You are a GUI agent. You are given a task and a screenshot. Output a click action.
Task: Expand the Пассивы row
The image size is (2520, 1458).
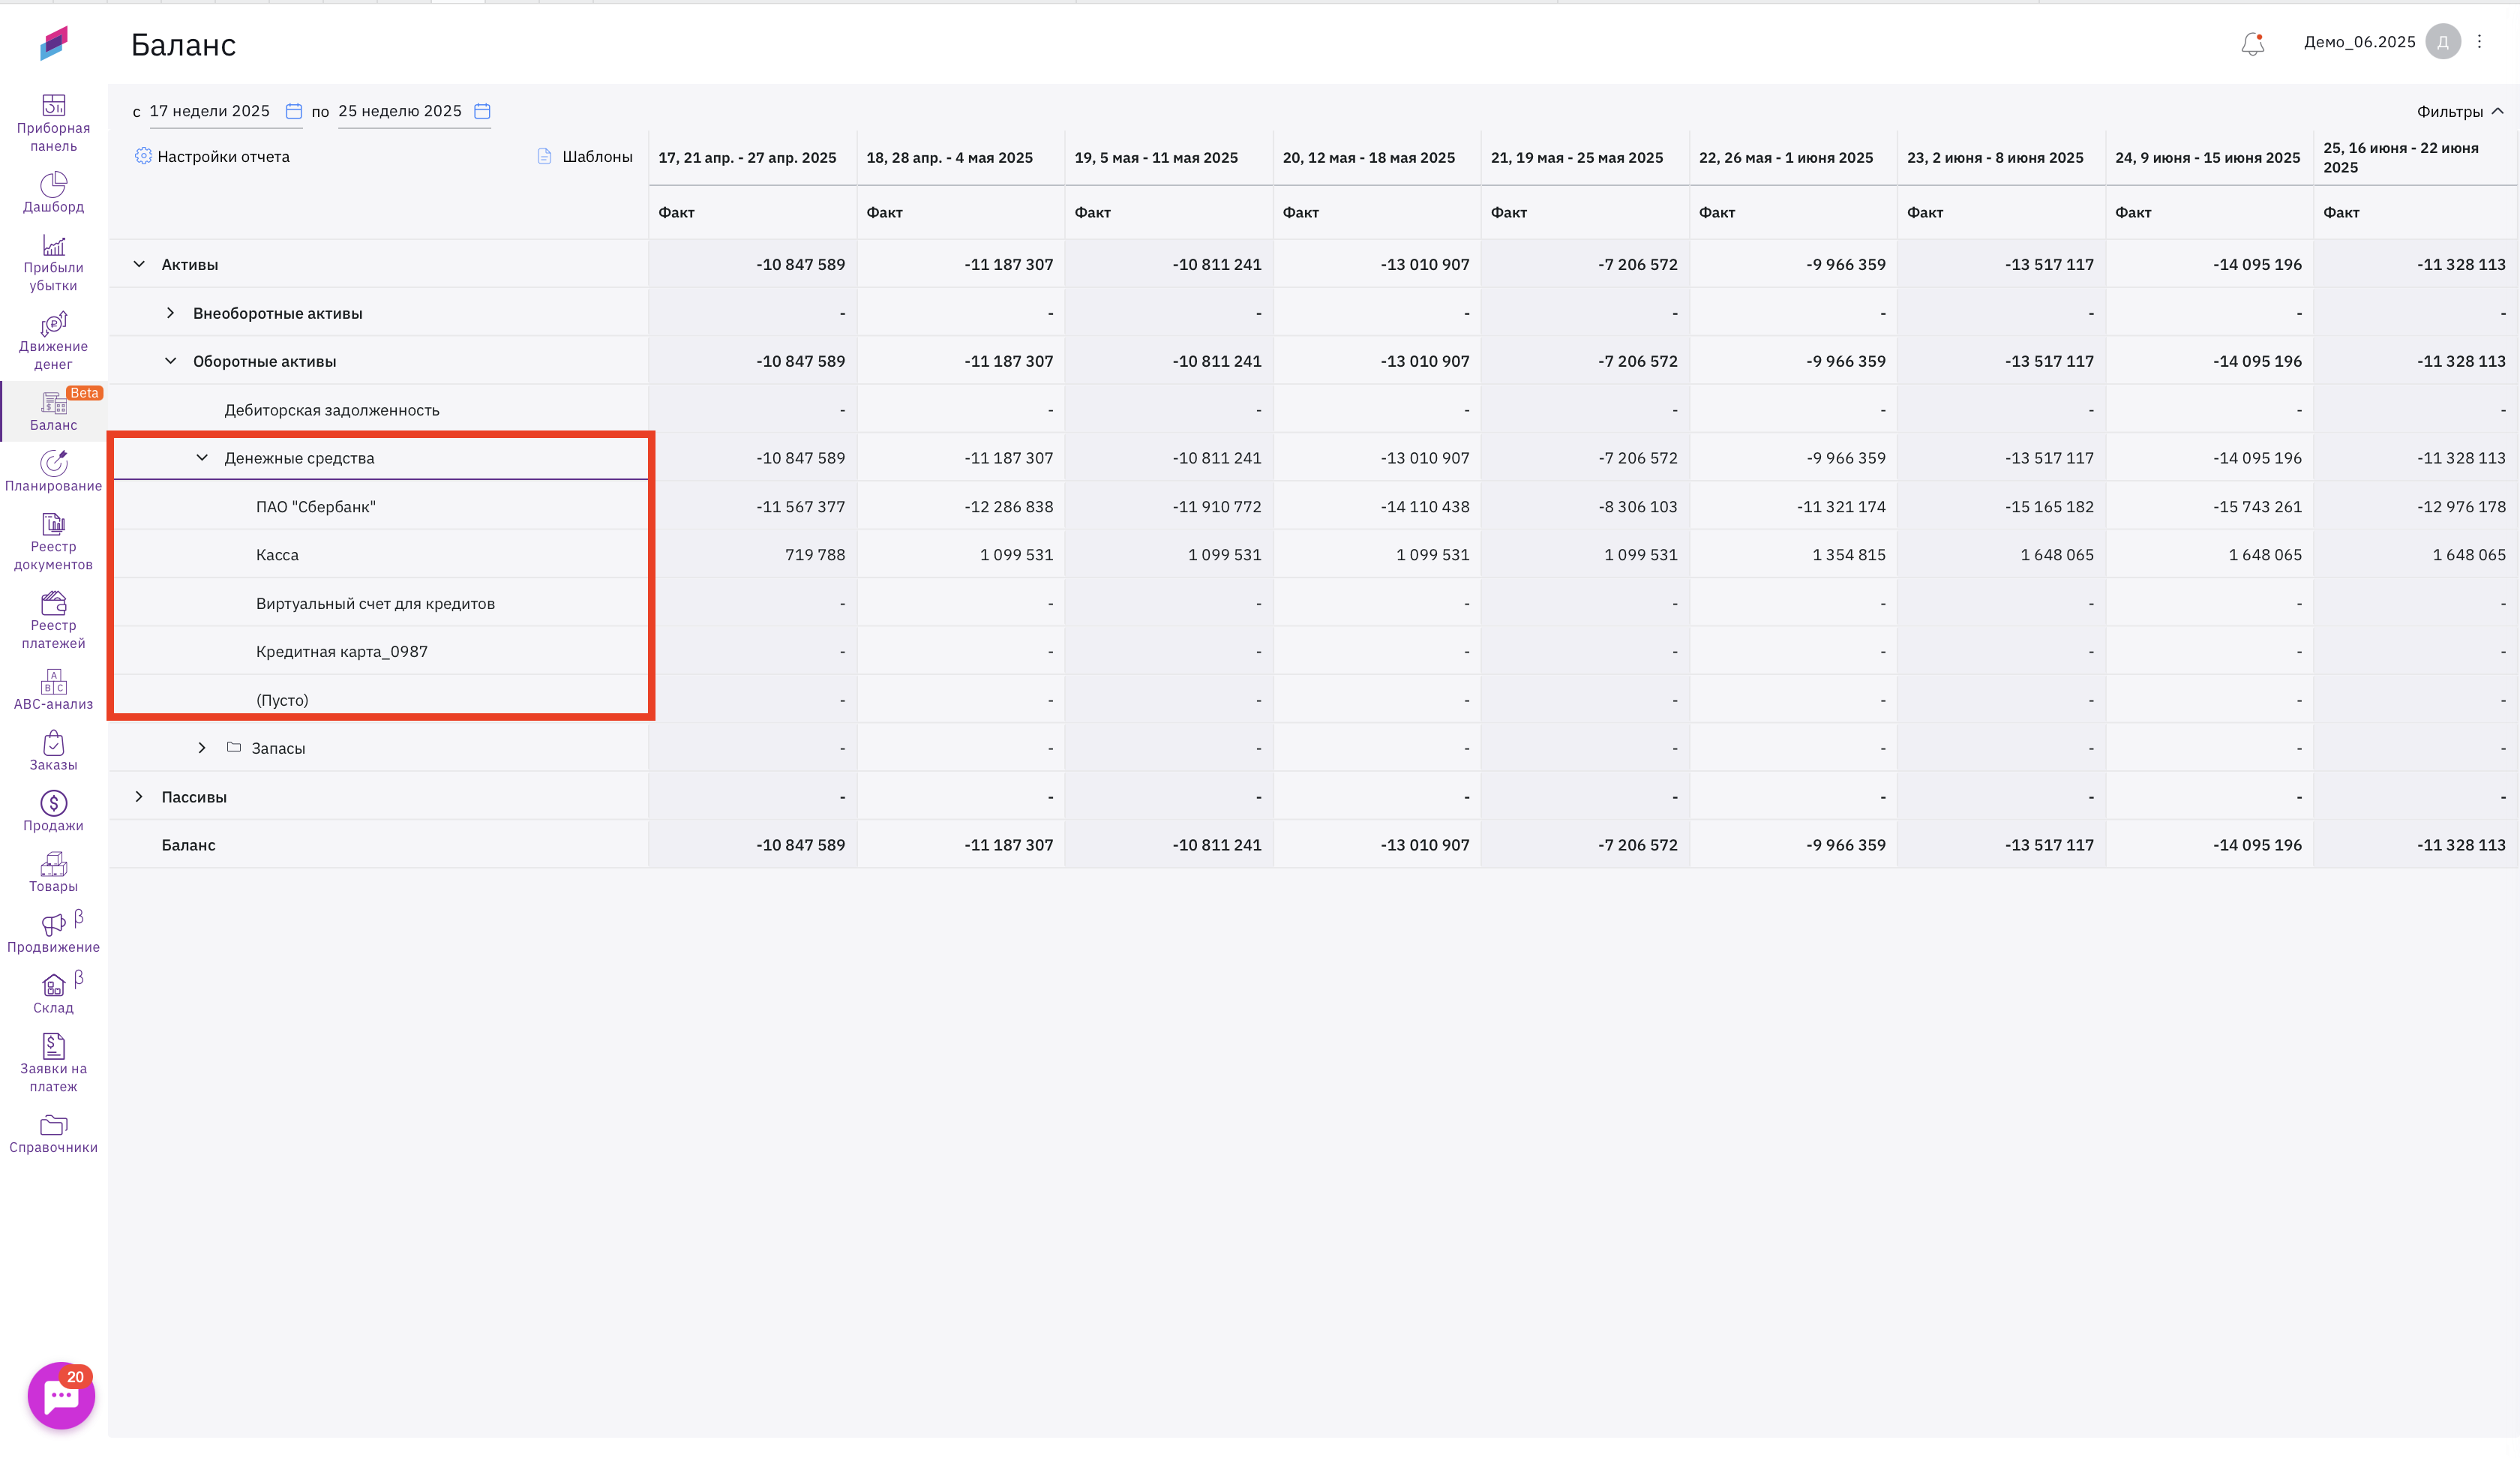139,797
